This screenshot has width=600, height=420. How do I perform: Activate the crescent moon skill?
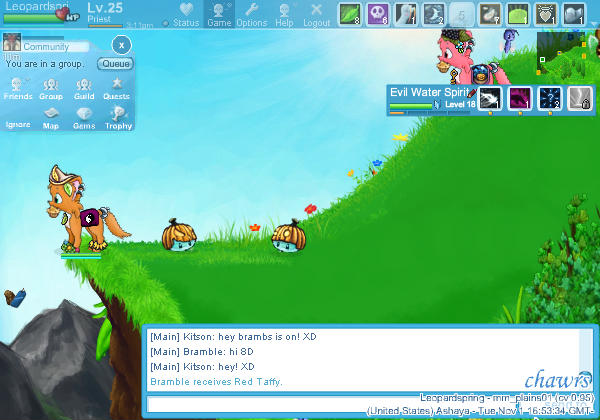[434, 14]
